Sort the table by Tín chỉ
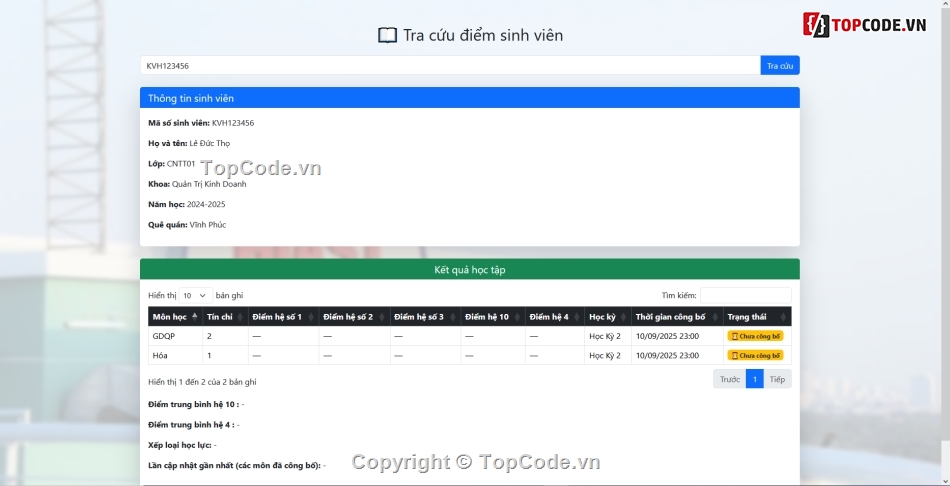Viewport: 950px width, 486px height. (220, 317)
